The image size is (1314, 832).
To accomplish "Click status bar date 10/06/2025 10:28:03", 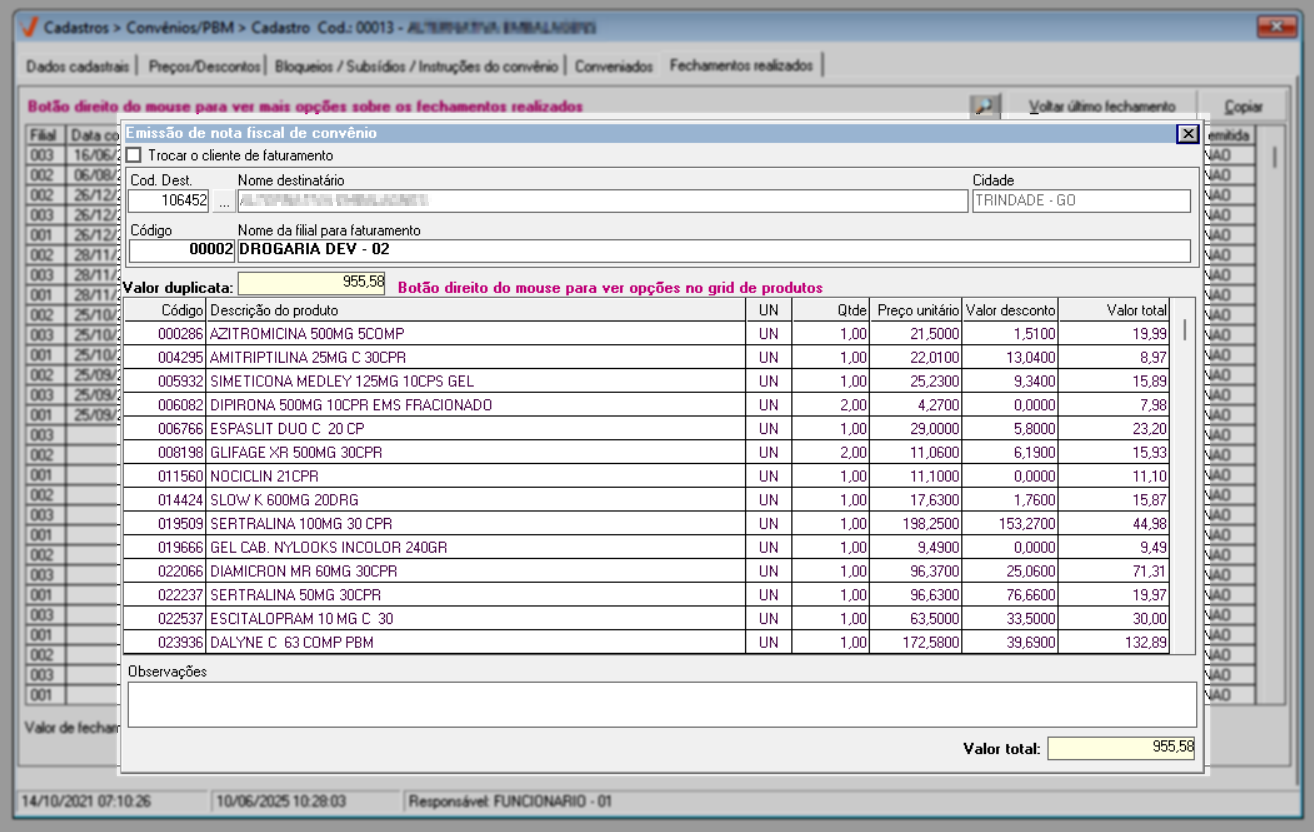I will [280, 801].
